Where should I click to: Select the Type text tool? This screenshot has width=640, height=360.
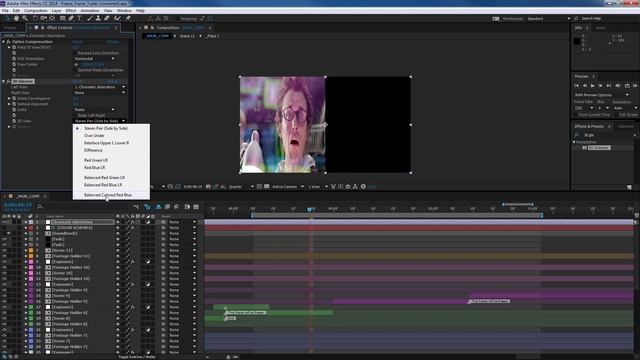pyautogui.click(x=79, y=18)
